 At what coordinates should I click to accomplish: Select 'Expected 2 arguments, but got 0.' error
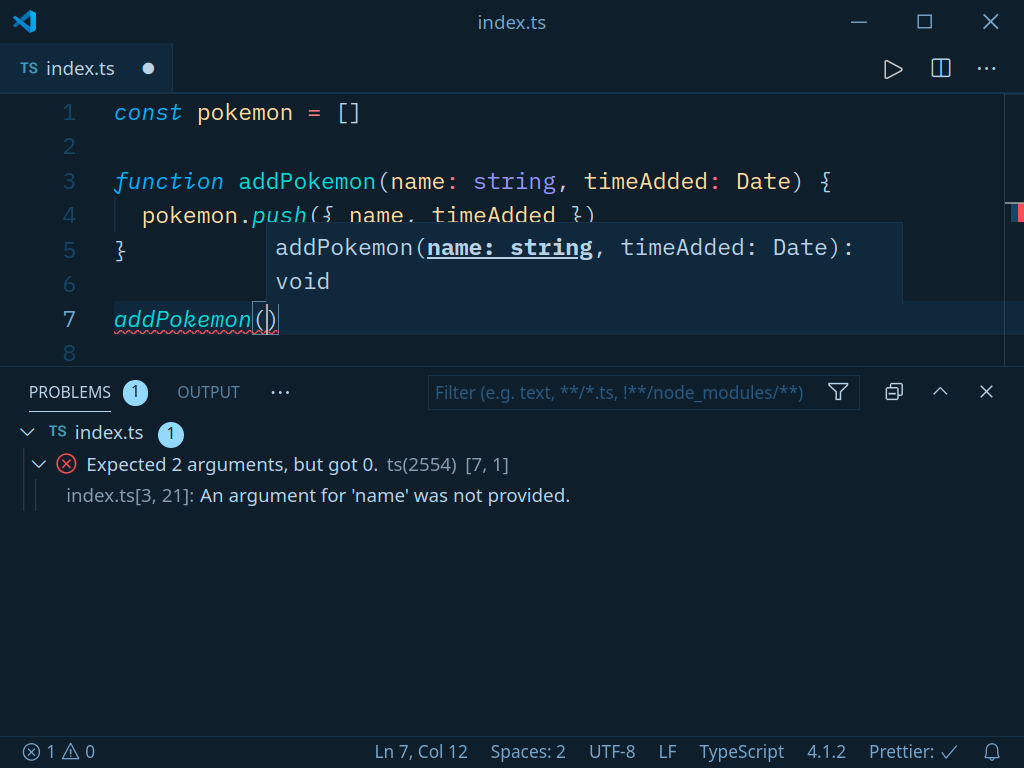[232, 464]
